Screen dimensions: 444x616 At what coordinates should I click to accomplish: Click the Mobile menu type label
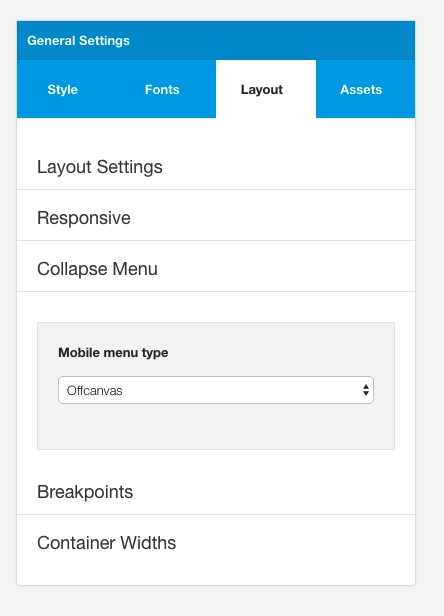click(113, 352)
